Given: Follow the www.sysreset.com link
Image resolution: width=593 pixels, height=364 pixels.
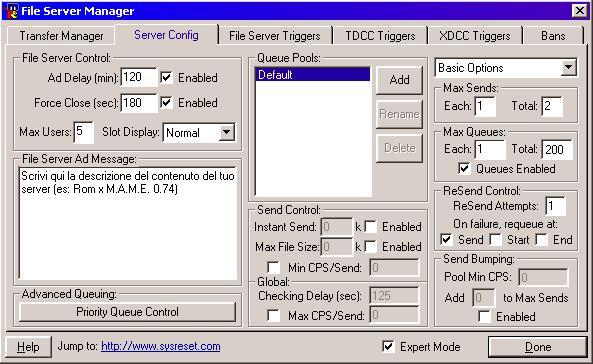Looking at the screenshot, I should coord(161,346).
